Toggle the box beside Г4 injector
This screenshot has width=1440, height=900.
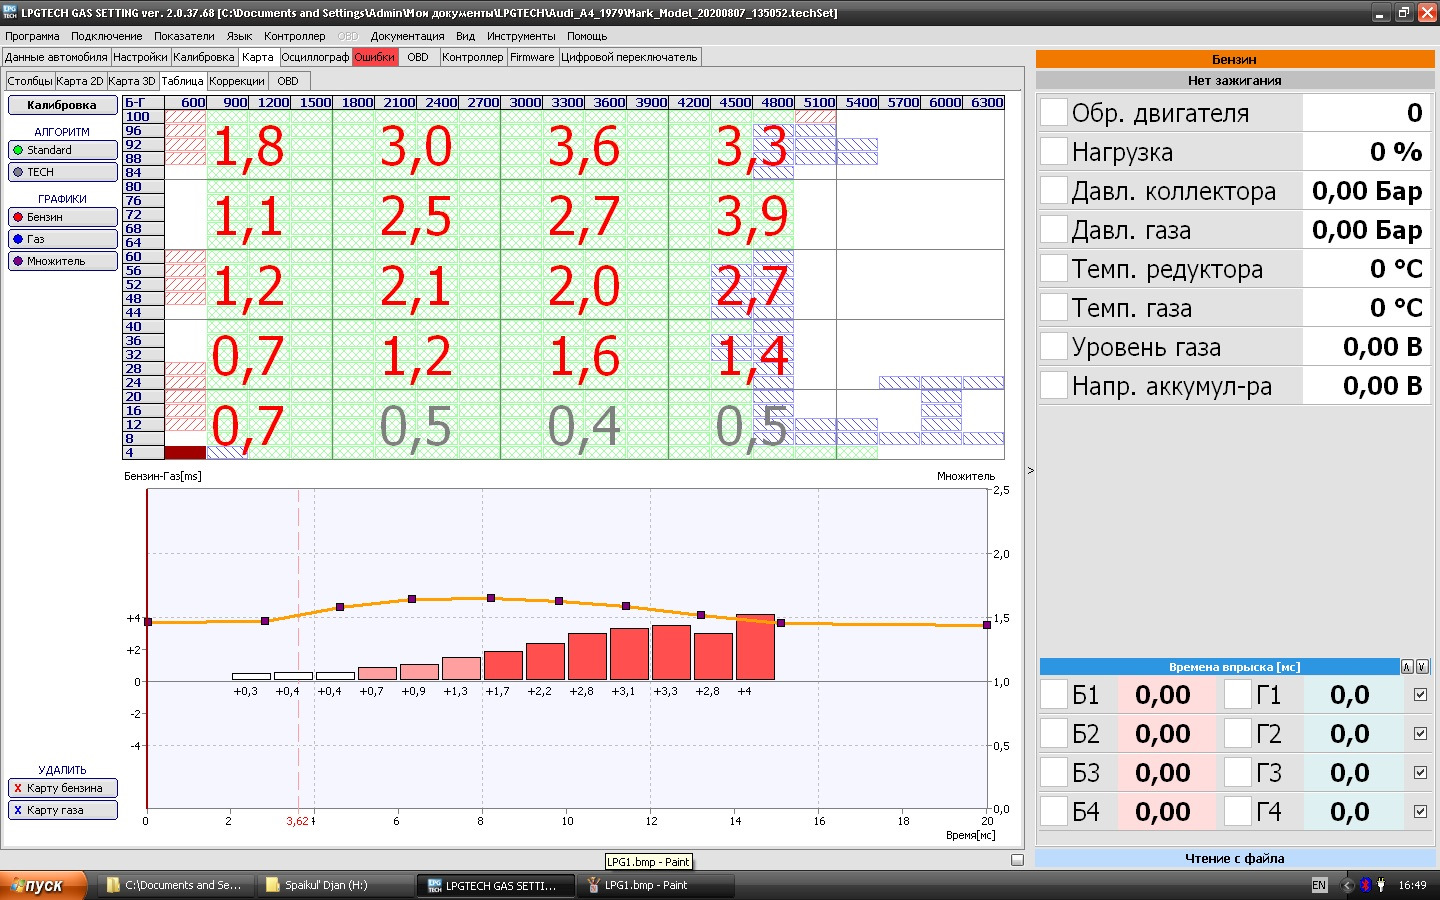1238,811
